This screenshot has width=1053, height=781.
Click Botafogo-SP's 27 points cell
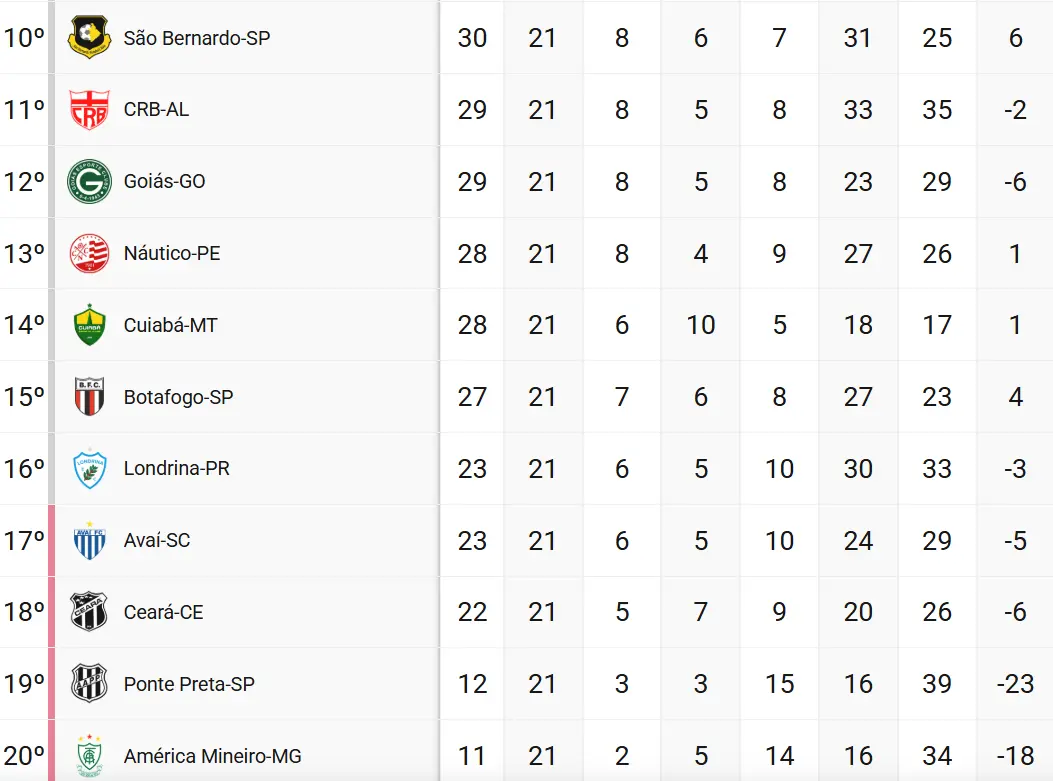tap(472, 397)
